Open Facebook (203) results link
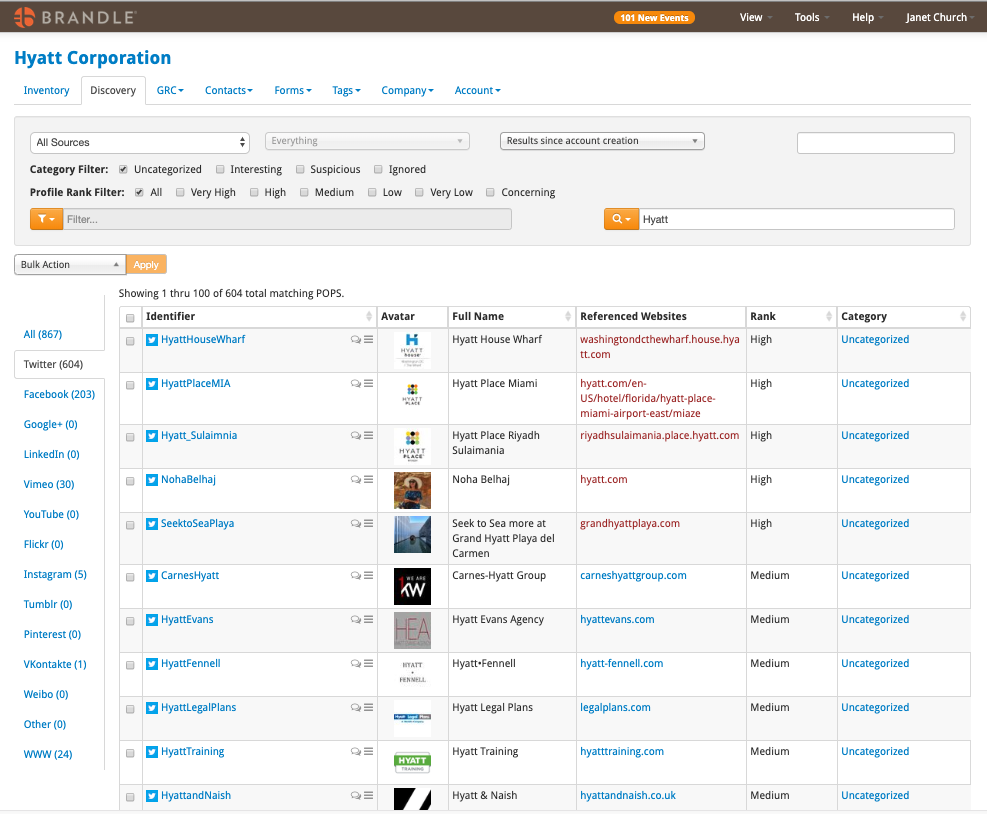This screenshot has height=814, width=987. 59,394
